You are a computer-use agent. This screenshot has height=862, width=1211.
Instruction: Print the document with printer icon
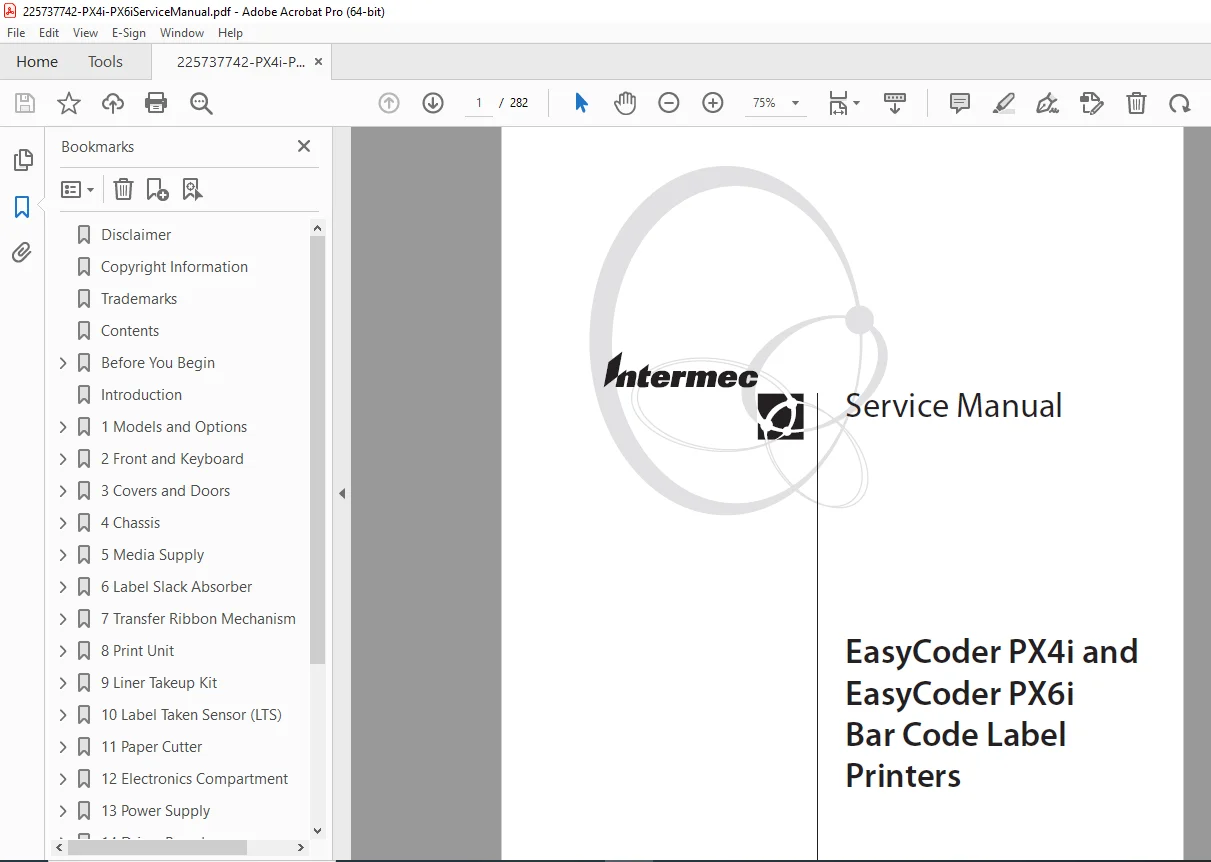pos(156,103)
